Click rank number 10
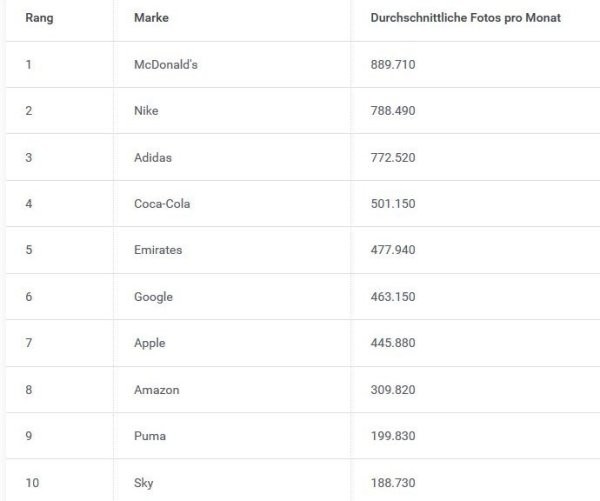 (x=32, y=483)
